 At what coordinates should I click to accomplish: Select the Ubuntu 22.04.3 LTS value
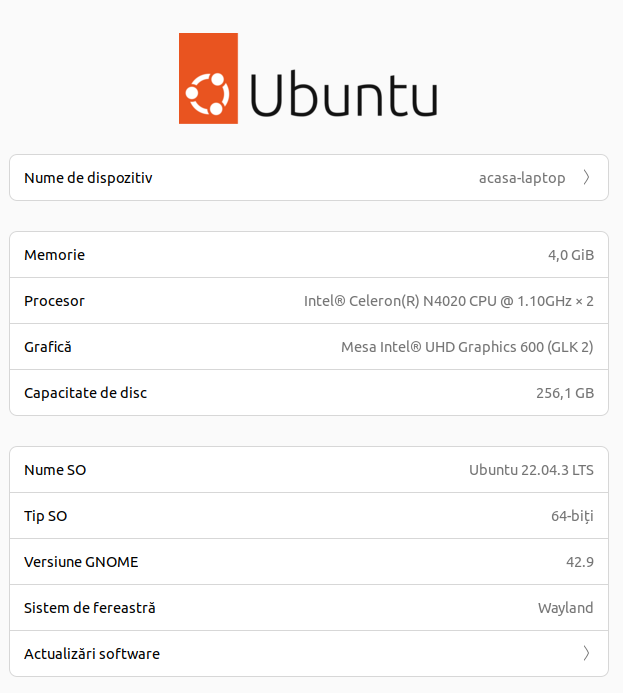coord(531,470)
